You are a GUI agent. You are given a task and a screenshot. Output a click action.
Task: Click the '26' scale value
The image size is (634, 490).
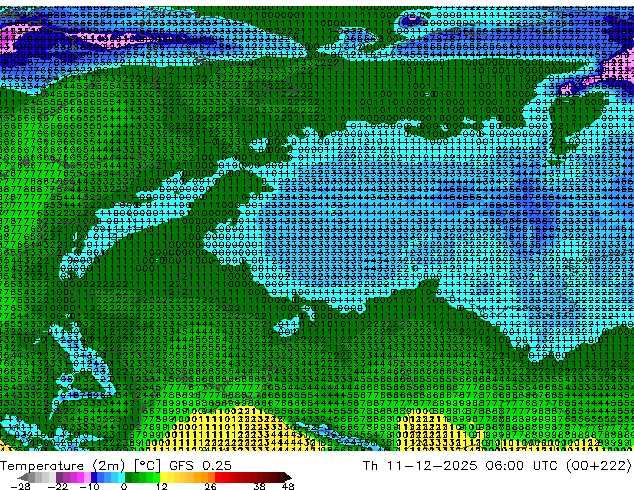(x=210, y=486)
